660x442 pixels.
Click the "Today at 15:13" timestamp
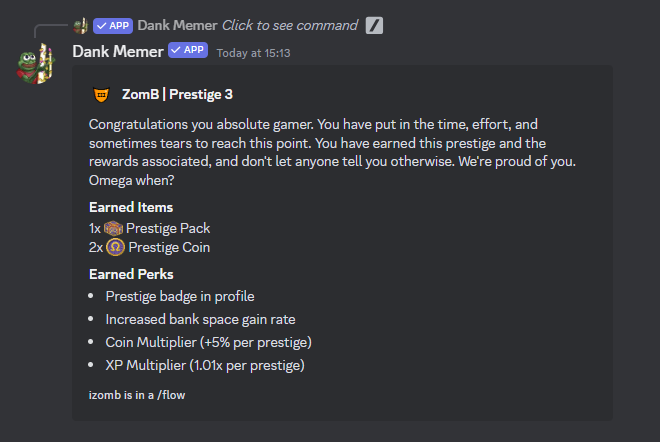(x=253, y=52)
